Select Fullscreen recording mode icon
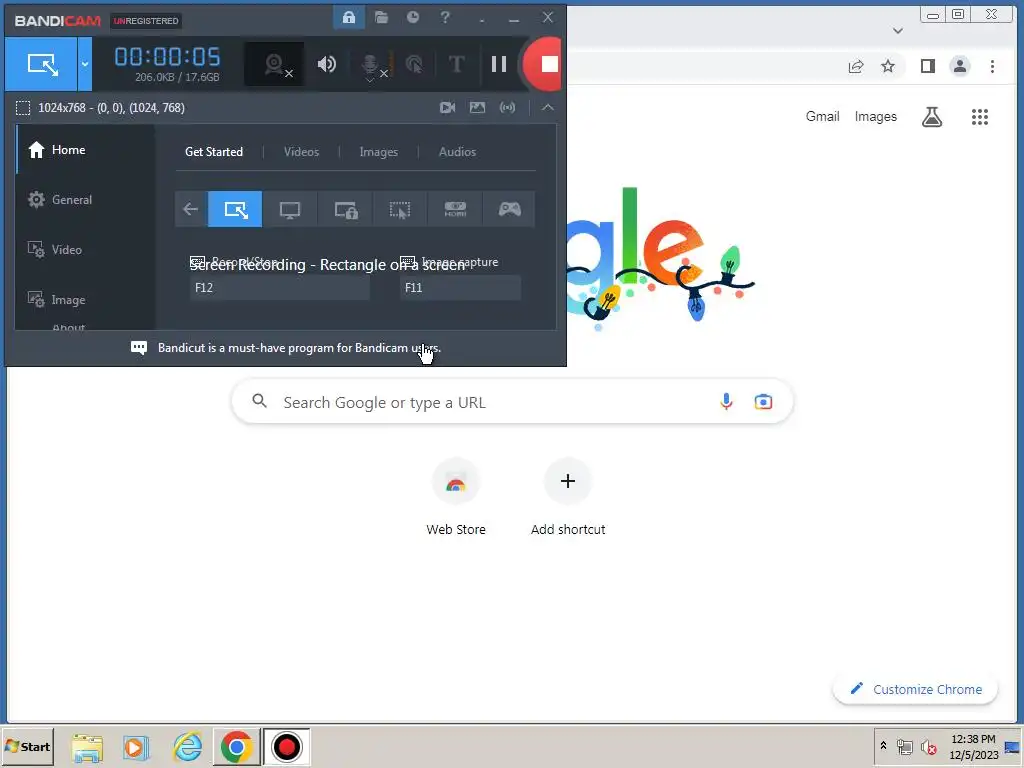 click(x=290, y=209)
